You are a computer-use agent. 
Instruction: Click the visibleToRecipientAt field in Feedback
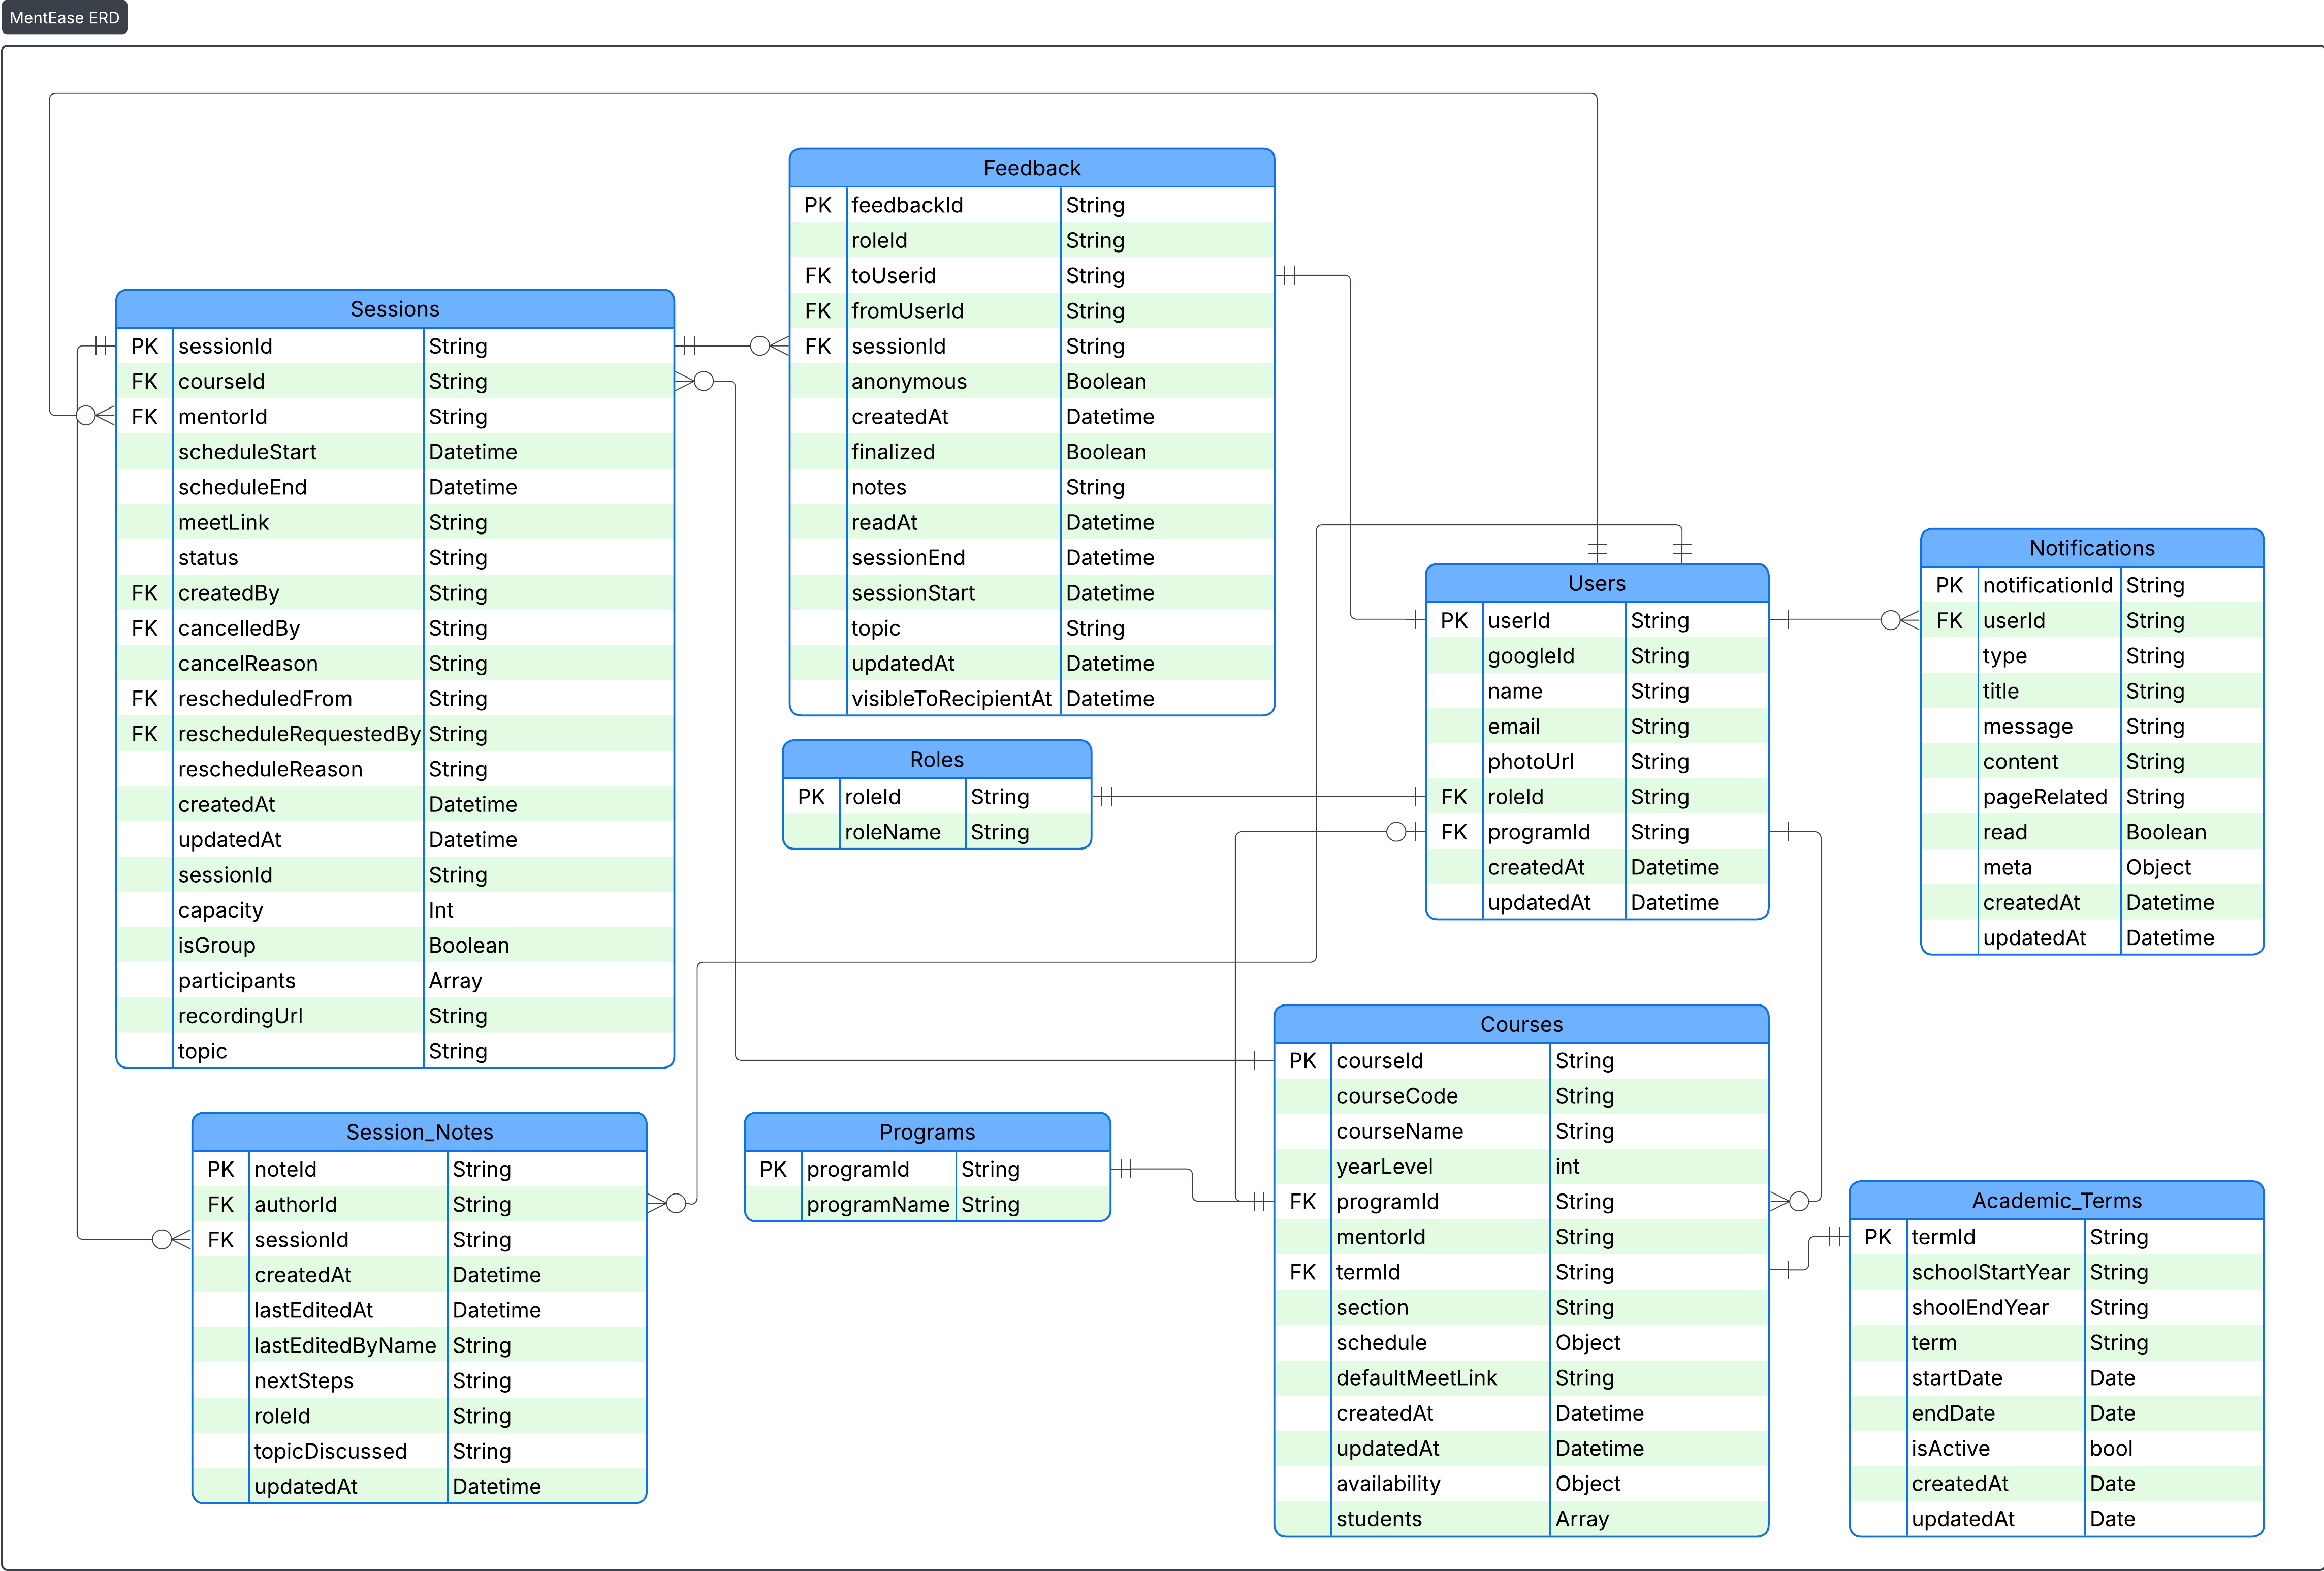coord(951,699)
